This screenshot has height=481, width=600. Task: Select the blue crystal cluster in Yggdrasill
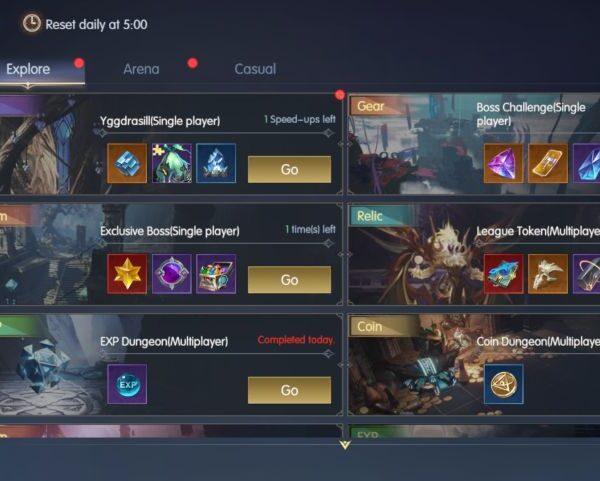coord(216,163)
